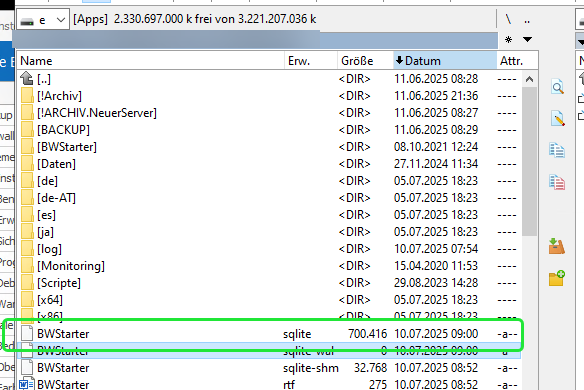
Task: Select the BWStarter sqlite file icon
Action: [x=27, y=334]
